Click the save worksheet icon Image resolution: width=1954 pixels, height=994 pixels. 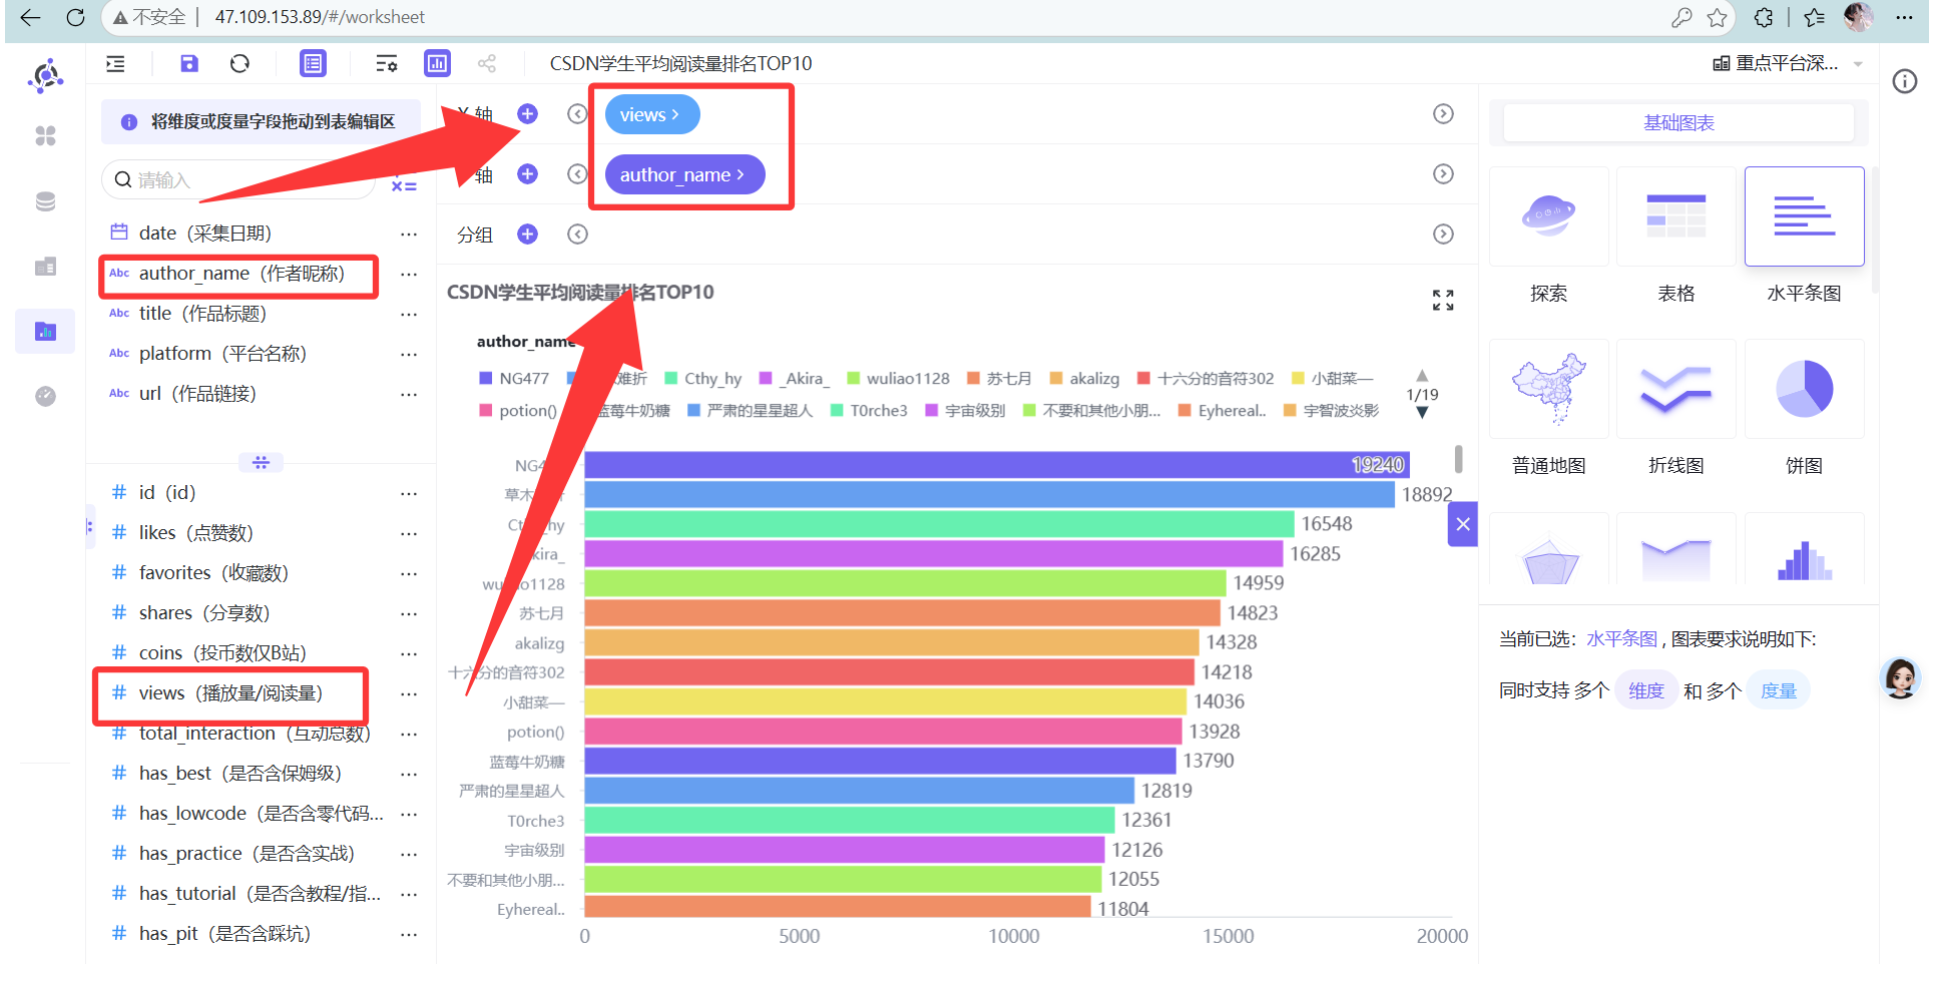189,64
